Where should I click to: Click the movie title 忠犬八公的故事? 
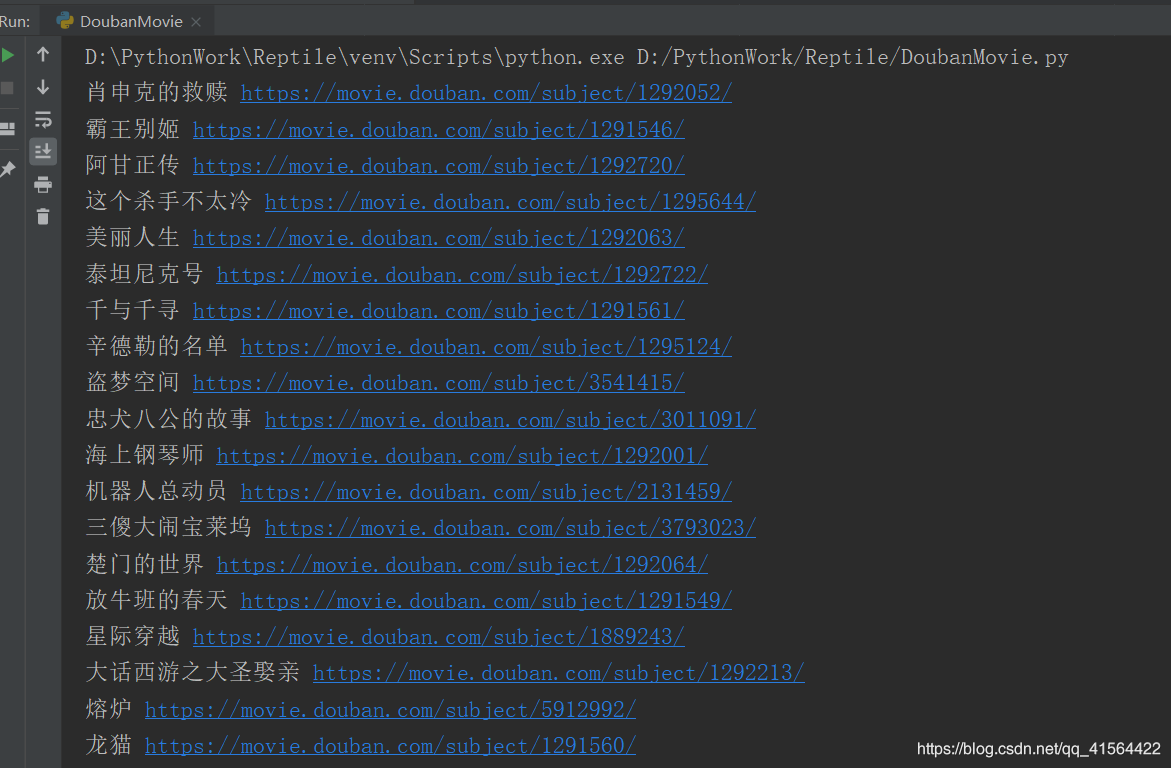pos(169,419)
